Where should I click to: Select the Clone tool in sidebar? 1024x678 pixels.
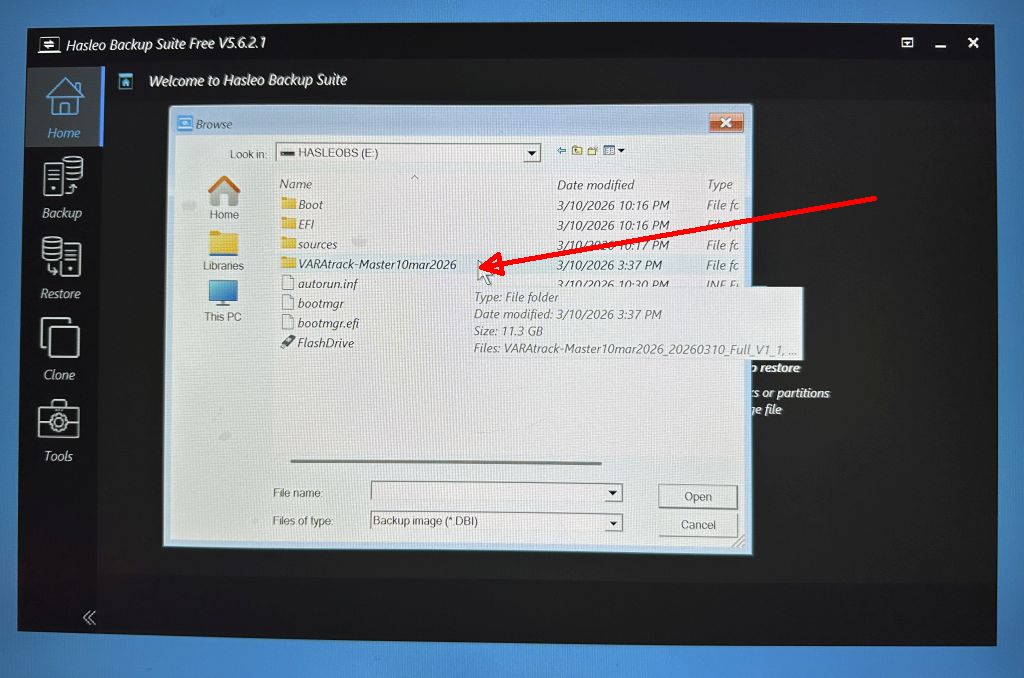(59, 349)
